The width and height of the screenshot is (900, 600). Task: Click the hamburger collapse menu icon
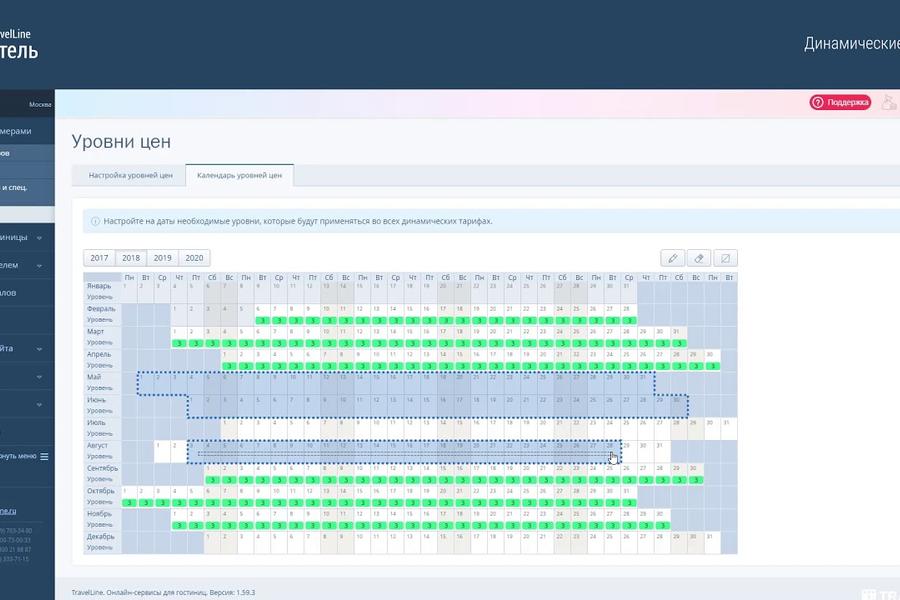click(44, 456)
